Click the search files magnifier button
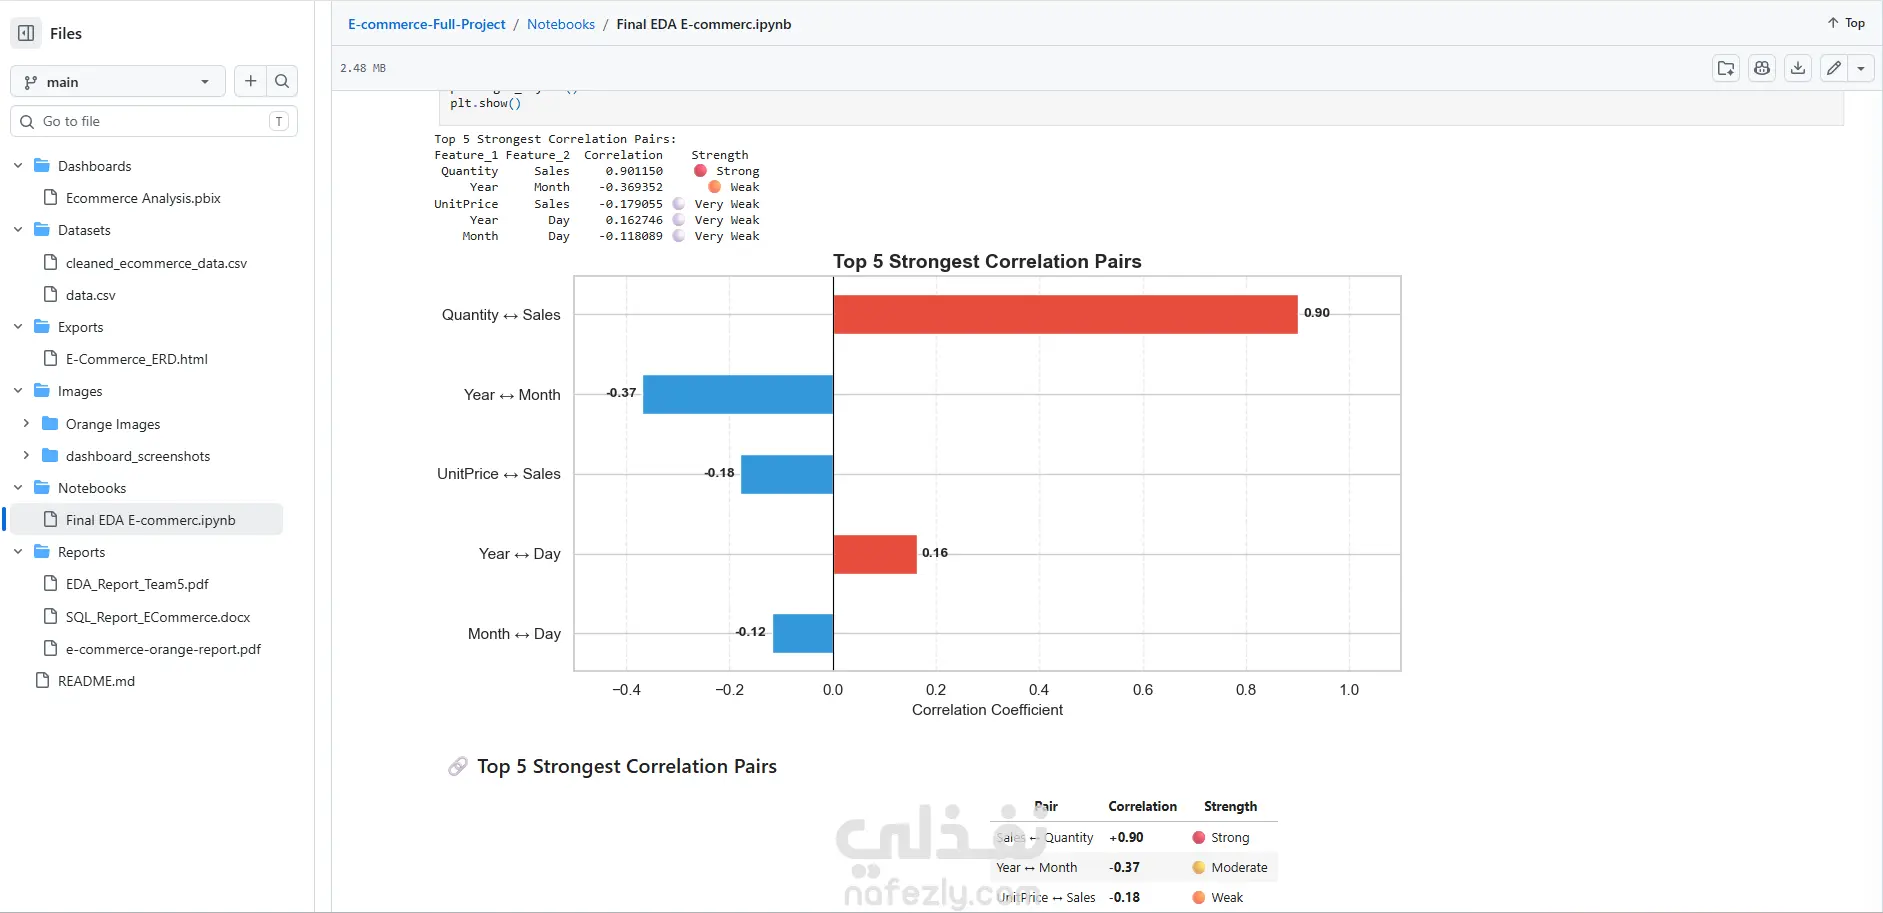This screenshot has width=1883, height=913. (x=282, y=81)
